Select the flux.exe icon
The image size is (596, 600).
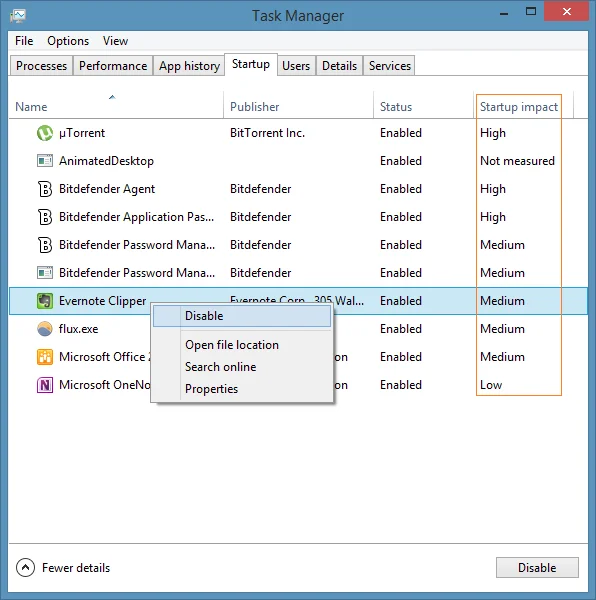click(x=45, y=329)
